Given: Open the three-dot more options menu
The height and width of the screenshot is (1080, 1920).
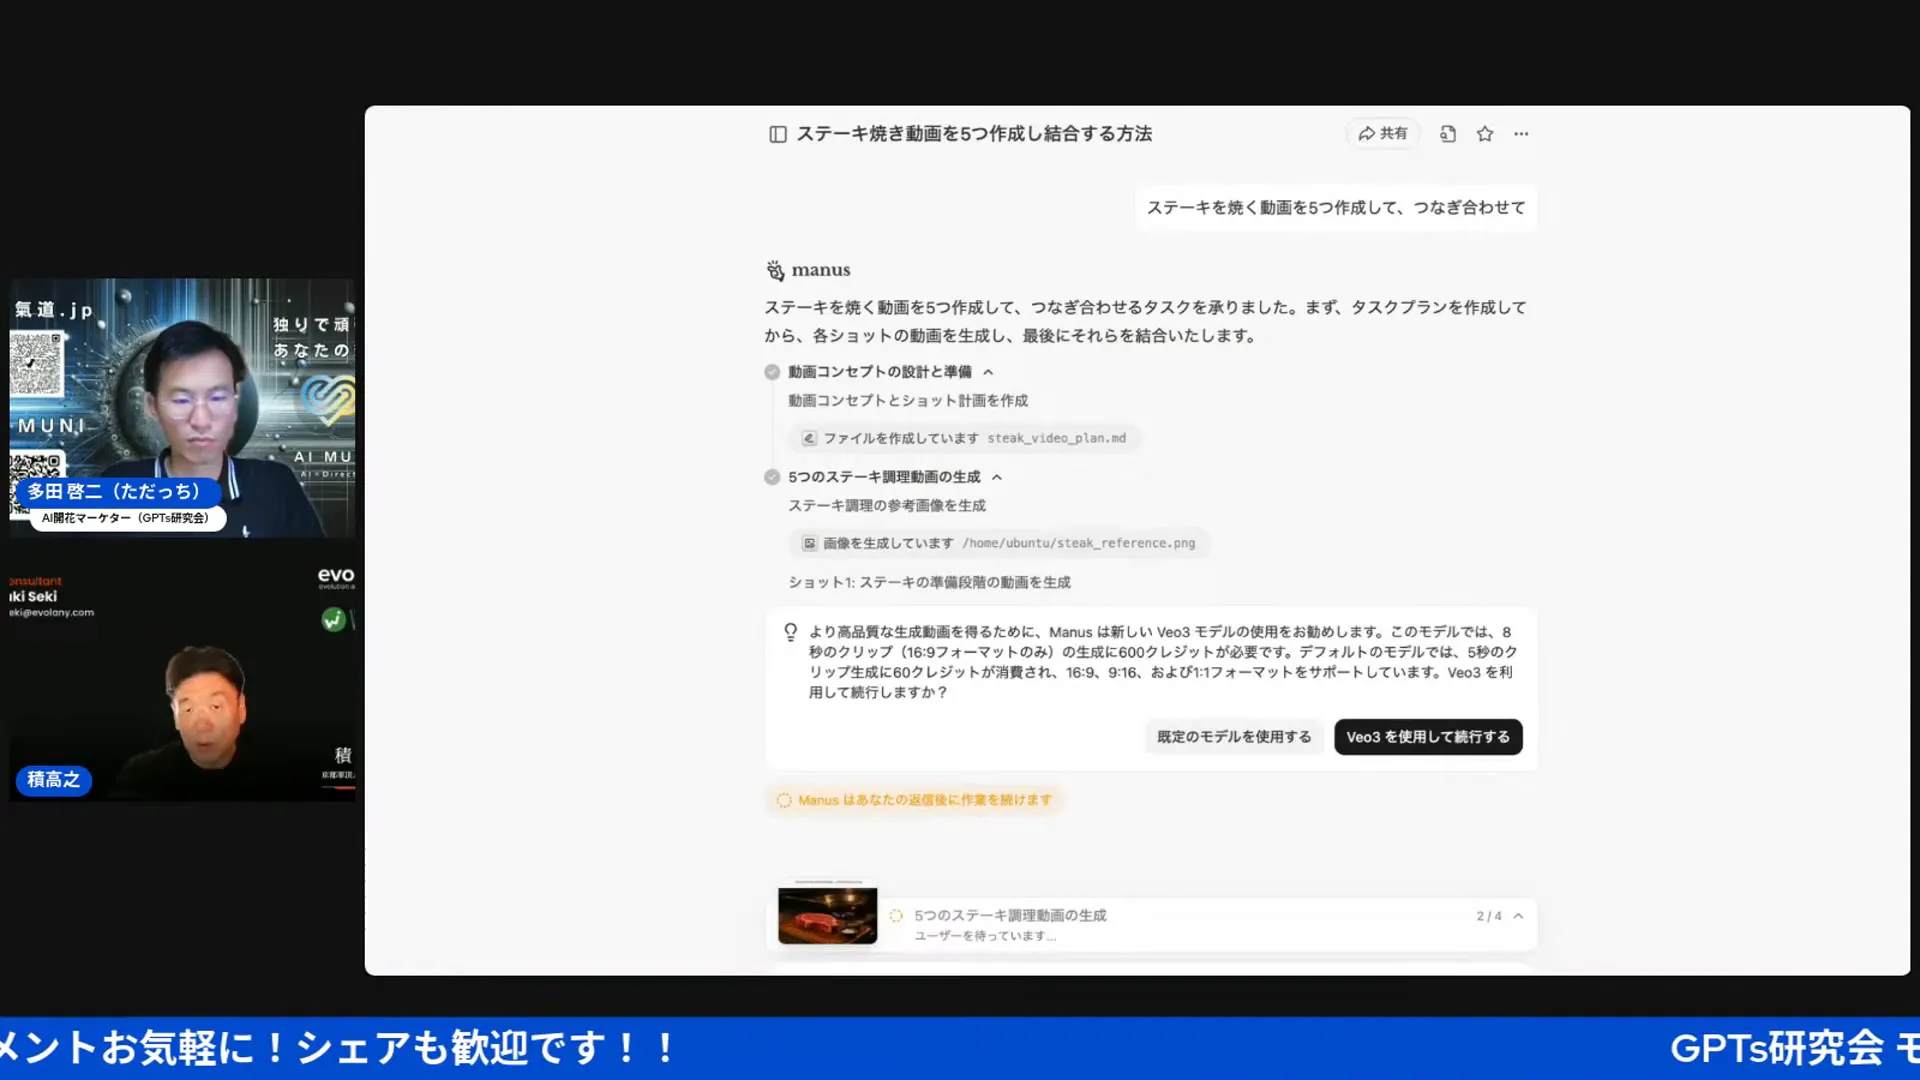Looking at the screenshot, I should point(1521,133).
